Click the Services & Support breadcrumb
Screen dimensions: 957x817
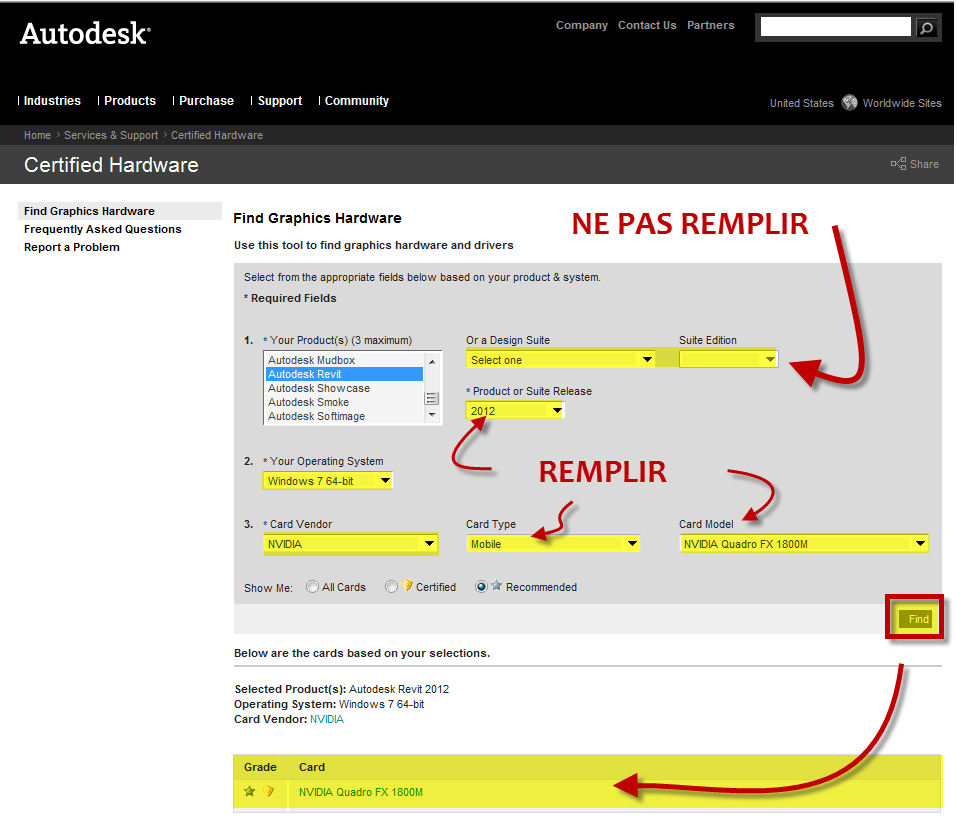pyautogui.click(x=111, y=135)
